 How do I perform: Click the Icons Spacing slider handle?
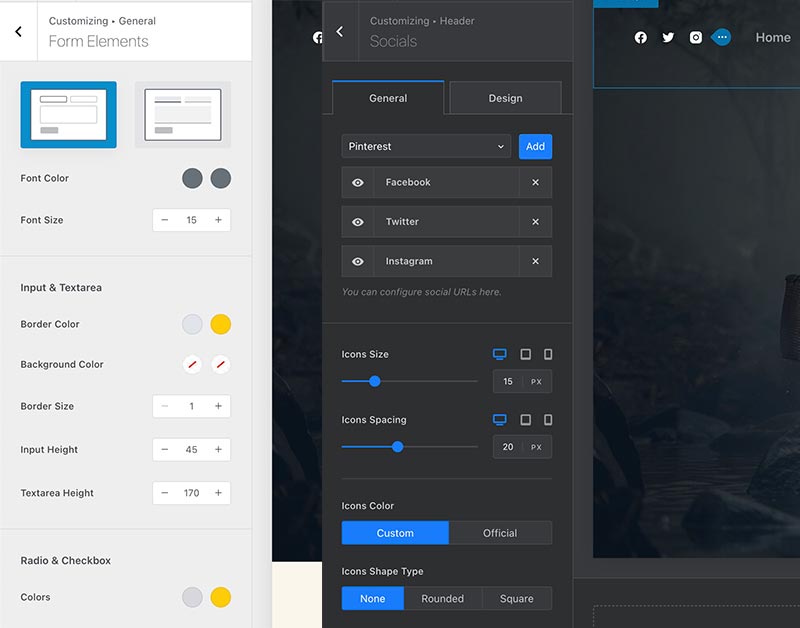397,447
